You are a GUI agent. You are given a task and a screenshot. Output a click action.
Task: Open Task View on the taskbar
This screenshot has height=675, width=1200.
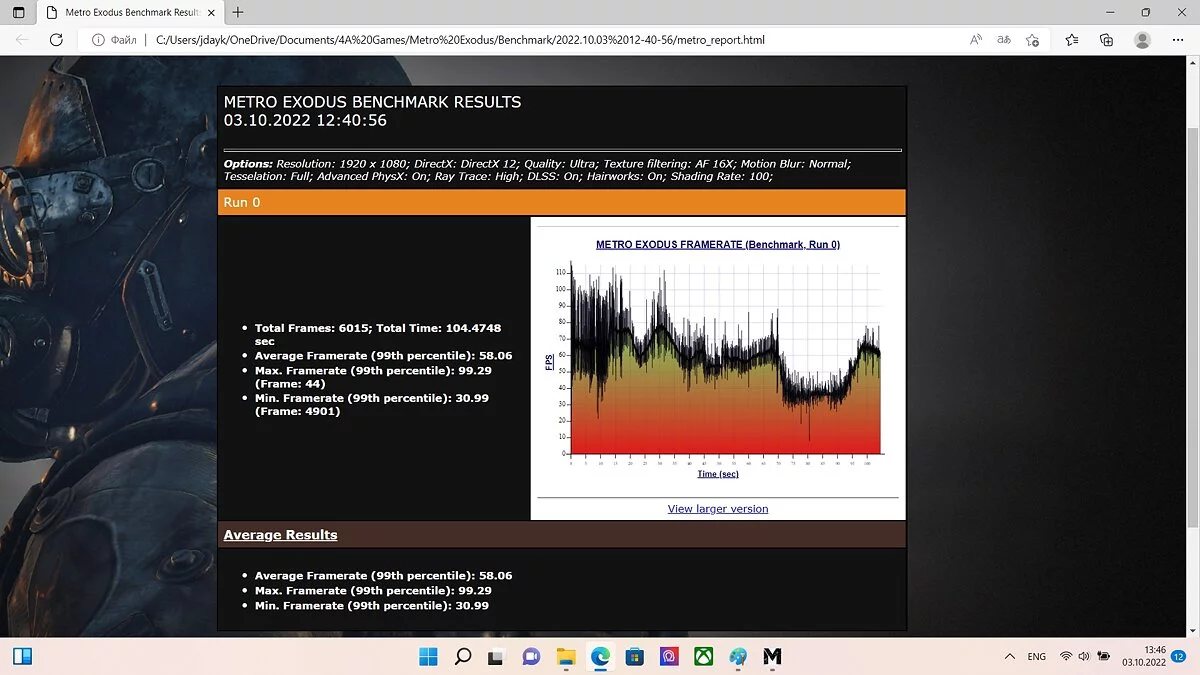pyautogui.click(x=497, y=657)
